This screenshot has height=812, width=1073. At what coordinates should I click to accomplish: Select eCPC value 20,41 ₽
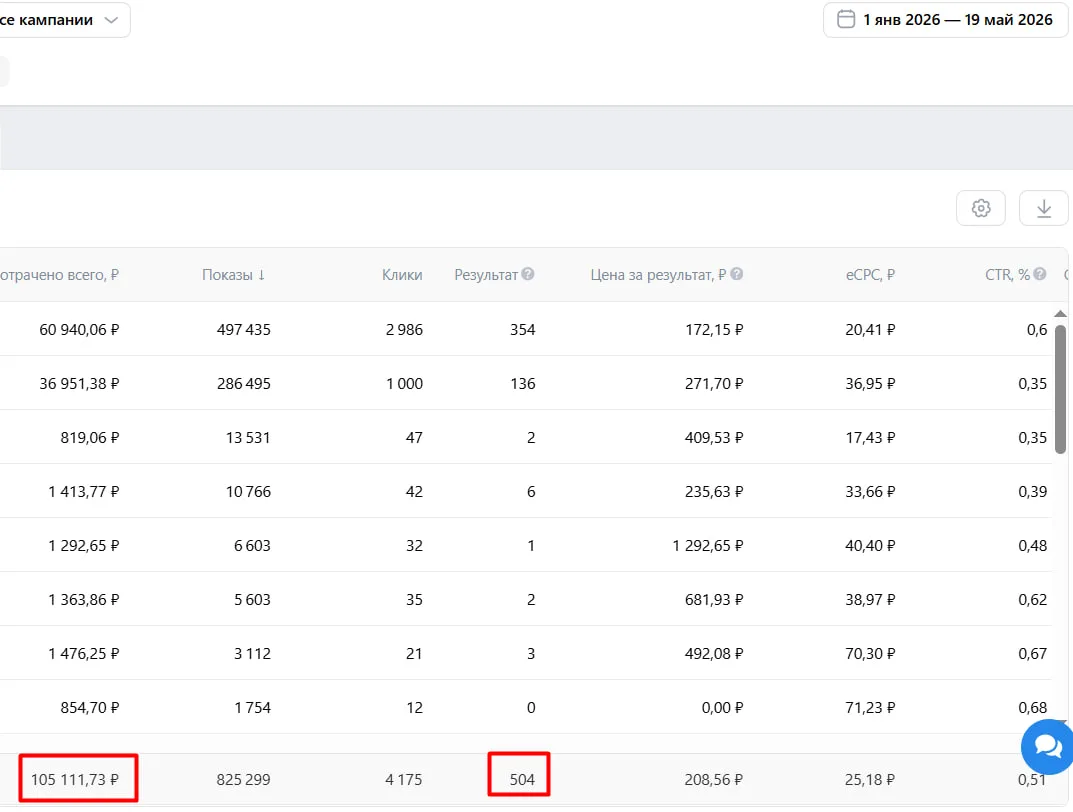[870, 330]
